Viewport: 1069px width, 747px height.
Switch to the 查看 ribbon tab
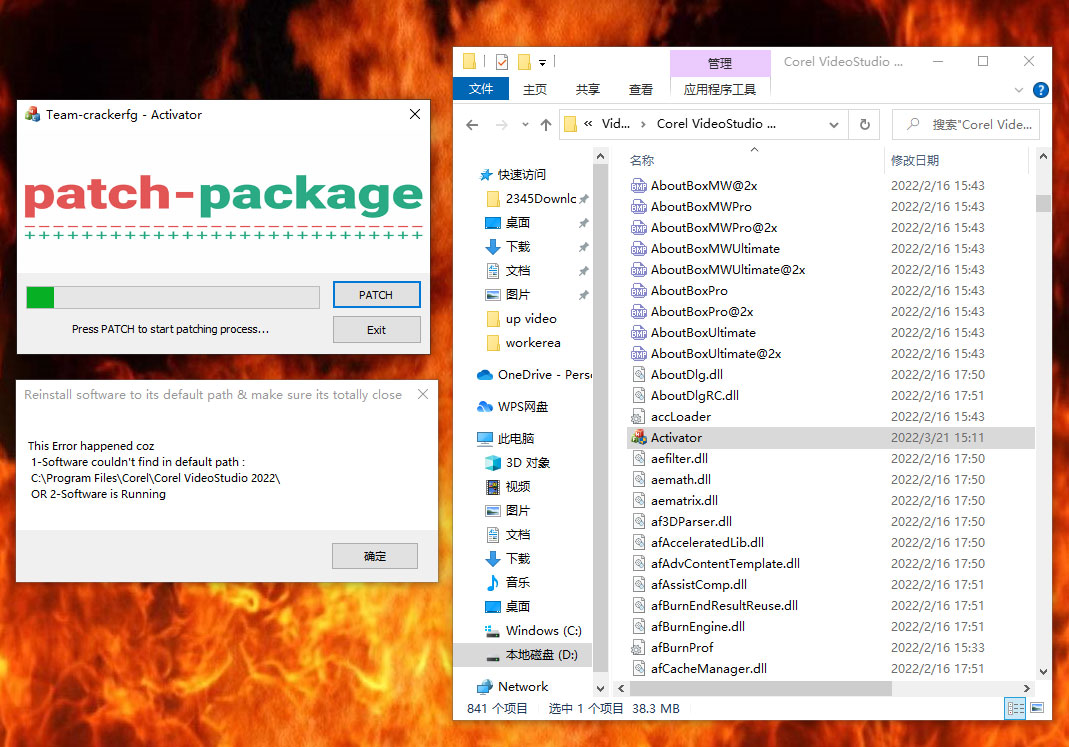coord(640,89)
